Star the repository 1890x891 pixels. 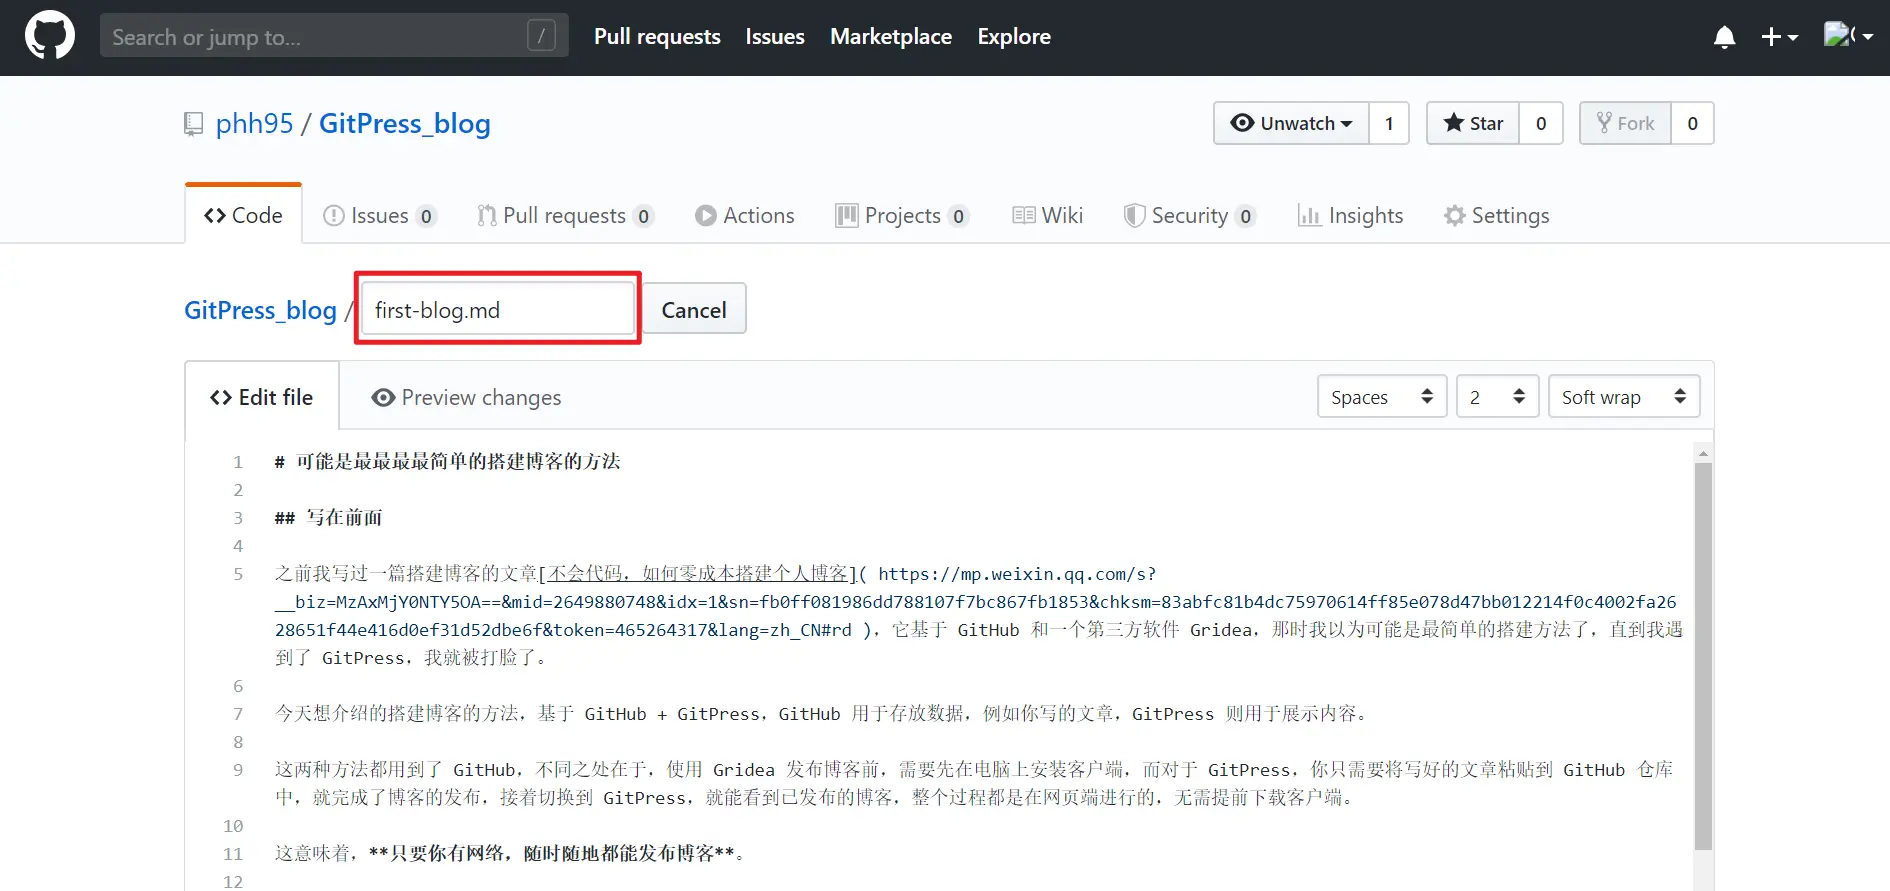[x=1473, y=123]
